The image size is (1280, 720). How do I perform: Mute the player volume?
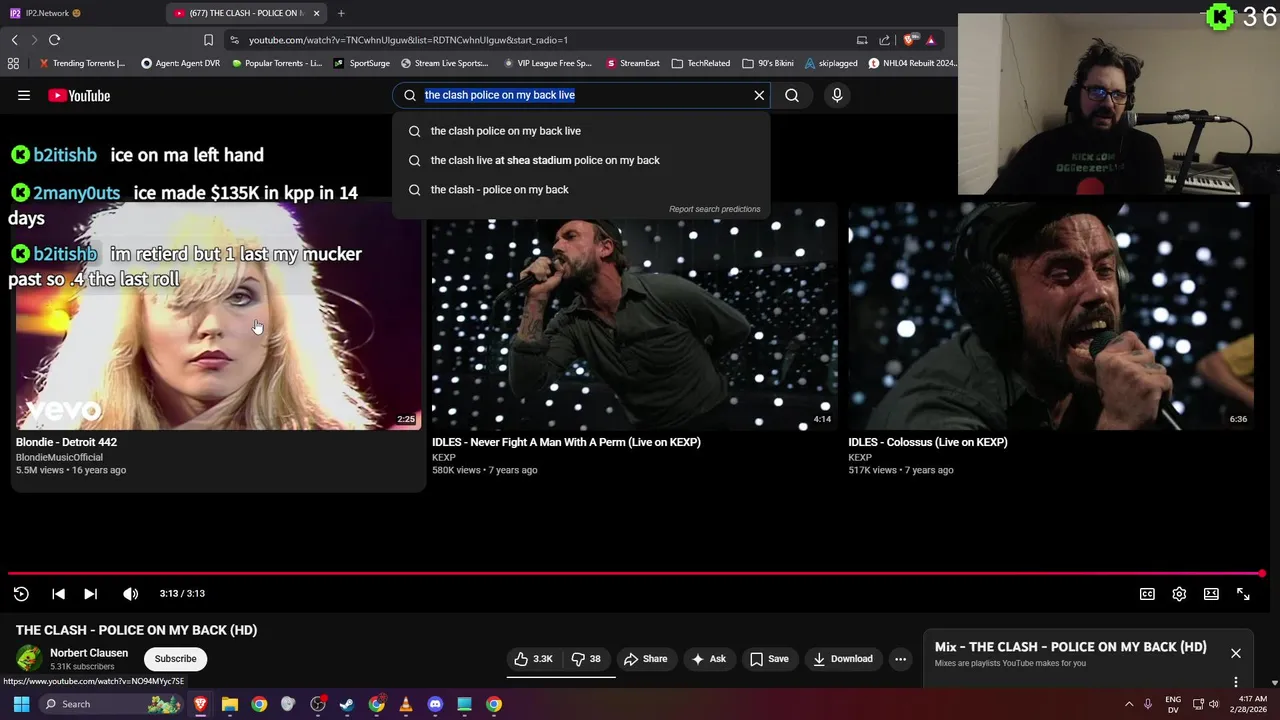pos(130,593)
